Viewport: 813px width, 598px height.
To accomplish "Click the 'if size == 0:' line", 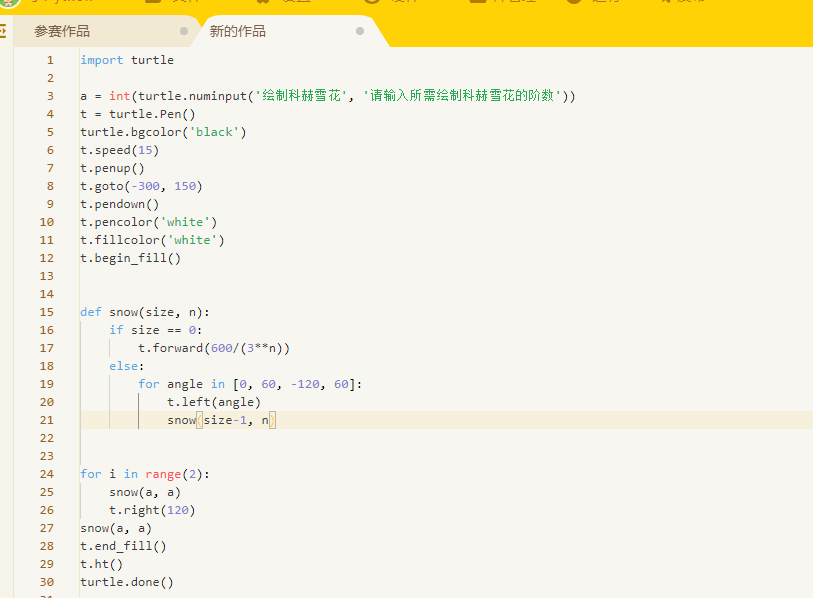I will (156, 330).
